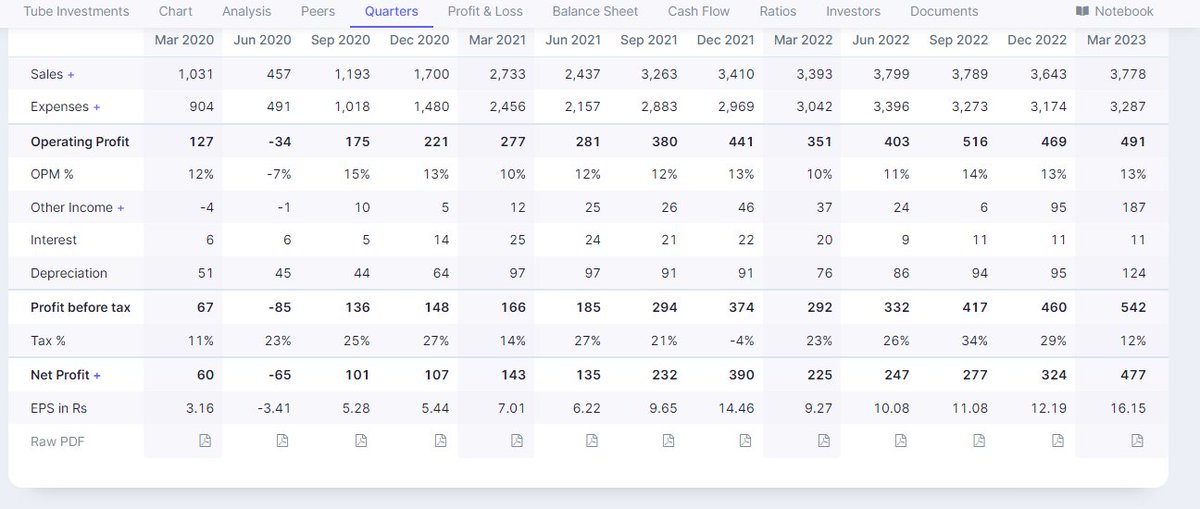Select the OPM % row label
The width and height of the screenshot is (1200, 509).
click(x=52, y=174)
